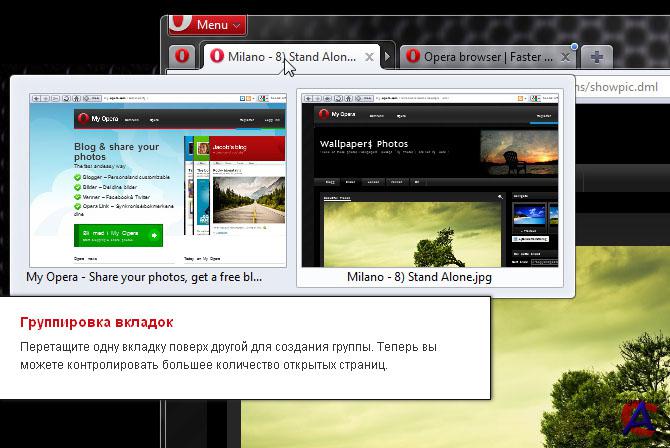The width and height of the screenshot is (670, 448).
Task: Switch to the Milano - 8) Stand Alone tab
Action: pyautogui.click(x=290, y=57)
